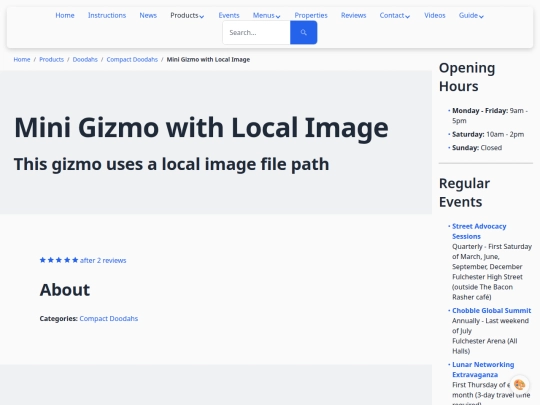The width and height of the screenshot is (540, 405).
Task: Open the Videos nav link
Action: [x=435, y=15]
